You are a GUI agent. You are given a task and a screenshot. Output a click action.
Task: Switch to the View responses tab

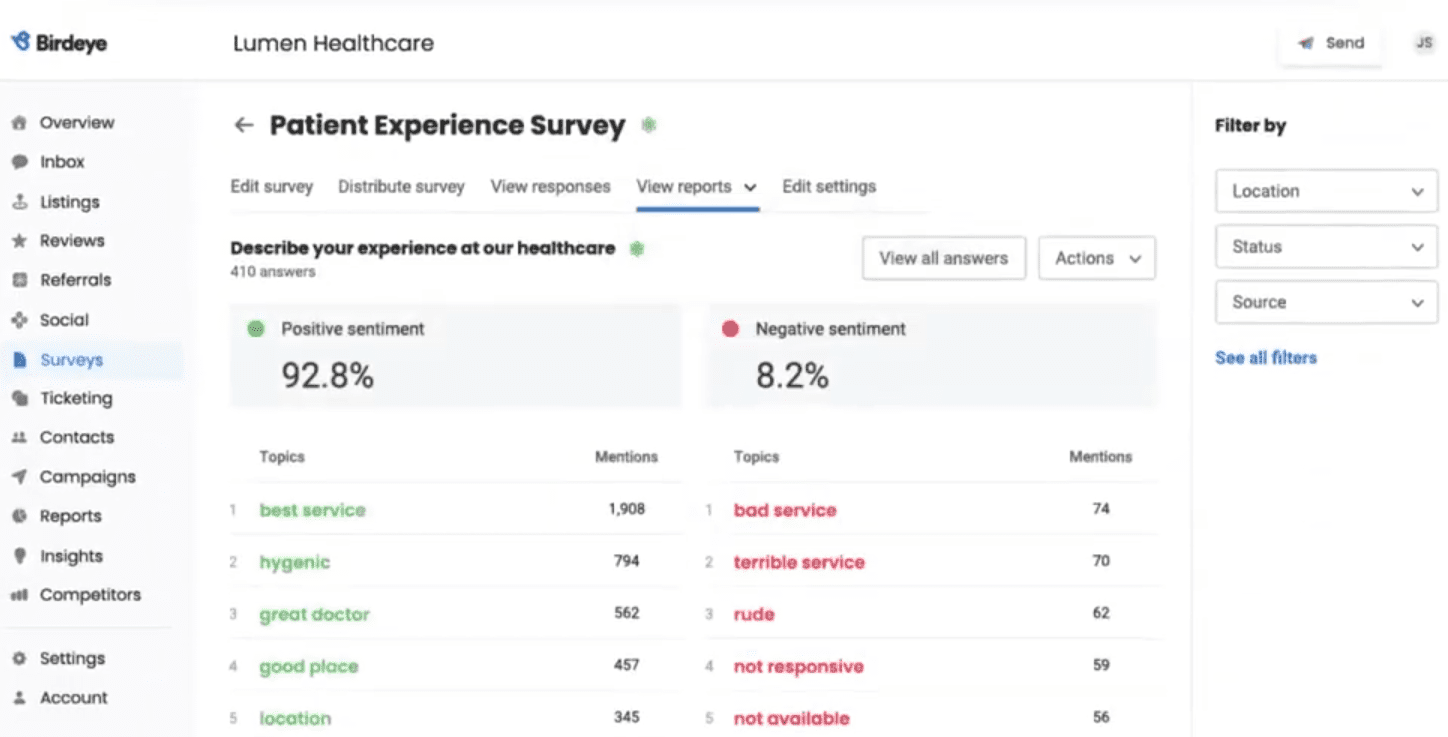pos(550,187)
